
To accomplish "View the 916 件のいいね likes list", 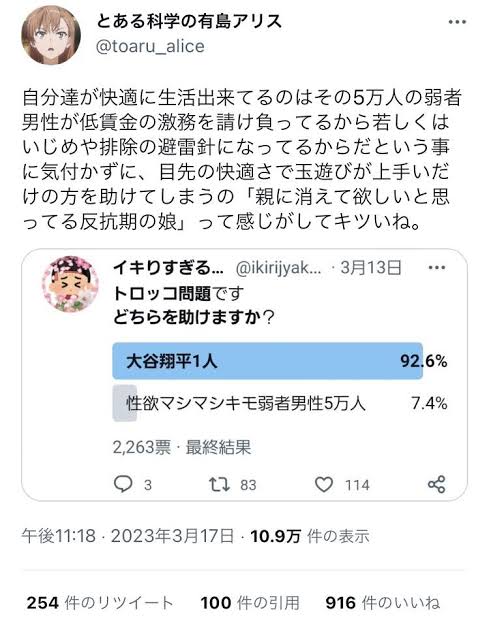I will (x=383, y=602).
